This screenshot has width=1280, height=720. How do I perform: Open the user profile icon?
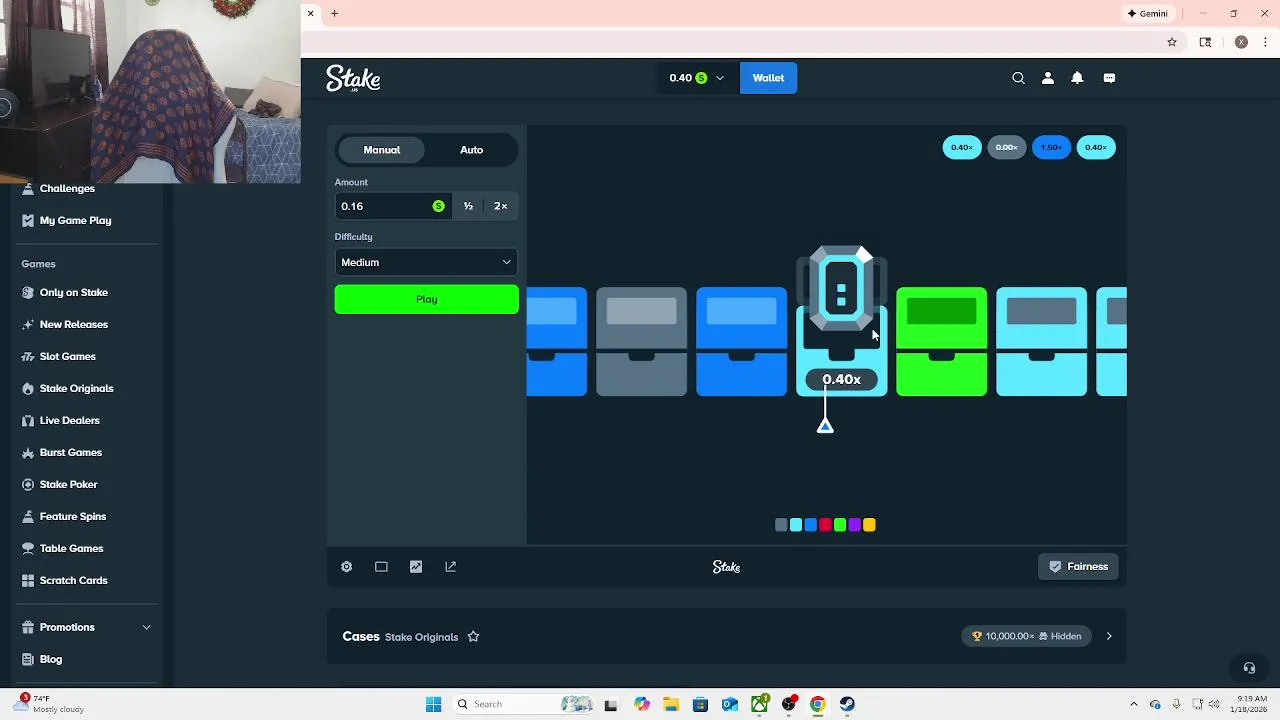(x=1048, y=78)
